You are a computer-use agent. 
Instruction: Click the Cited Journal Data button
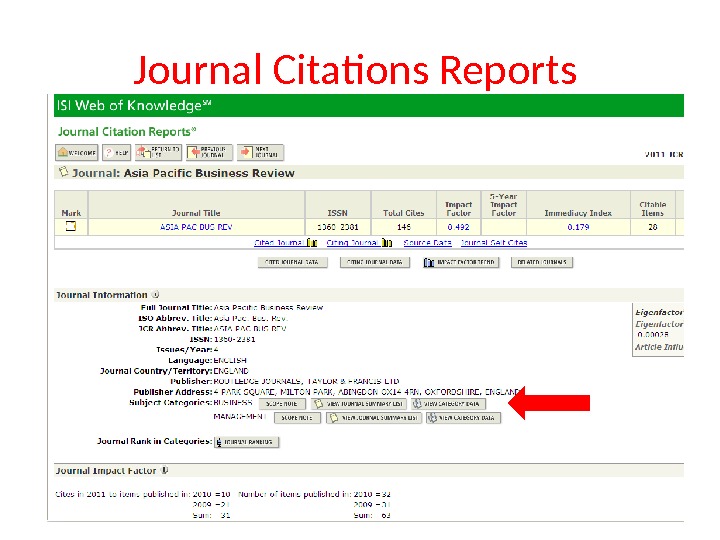(292, 262)
